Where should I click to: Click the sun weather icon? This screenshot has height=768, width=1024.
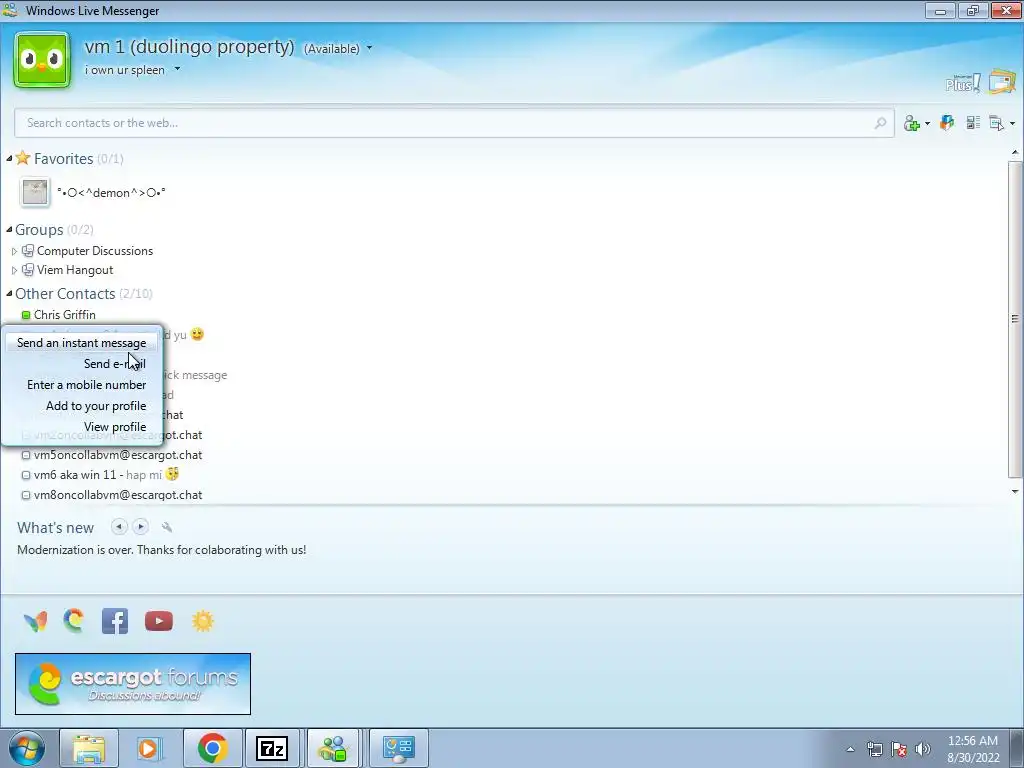202,621
